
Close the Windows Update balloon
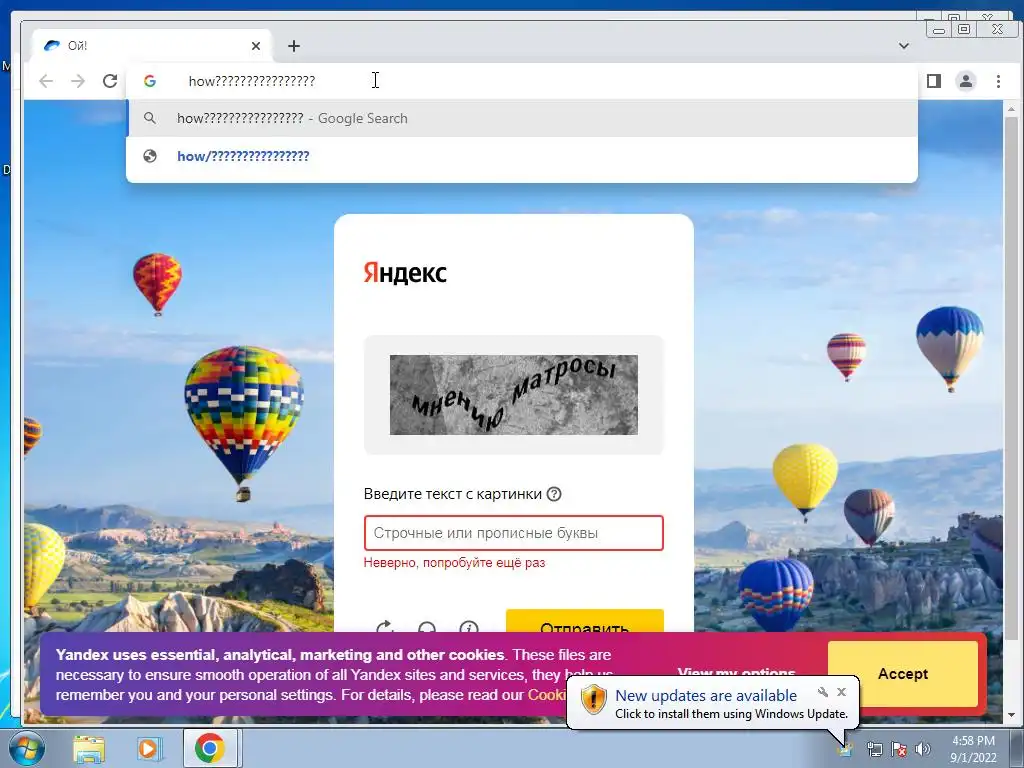[x=842, y=692]
